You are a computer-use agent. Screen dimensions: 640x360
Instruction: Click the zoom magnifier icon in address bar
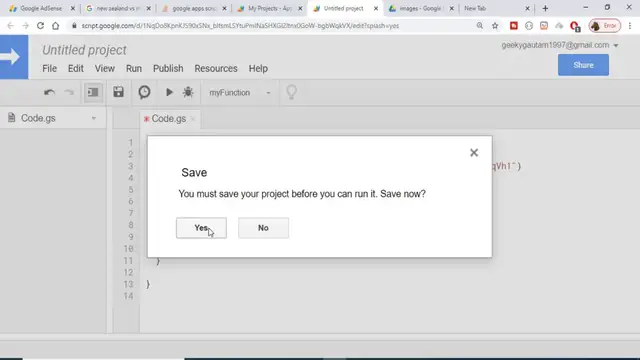(x=480, y=26)
